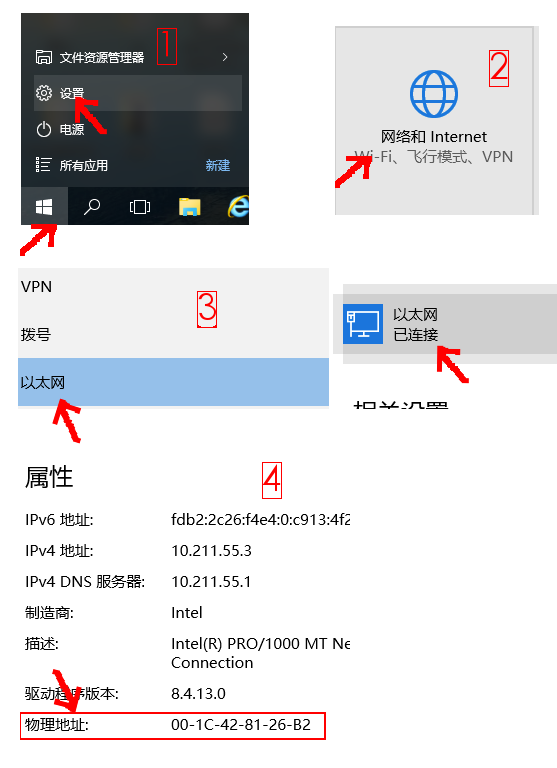Screen dimensions: 557x768
Task: Click the Windows Start button
Action: 44,207
